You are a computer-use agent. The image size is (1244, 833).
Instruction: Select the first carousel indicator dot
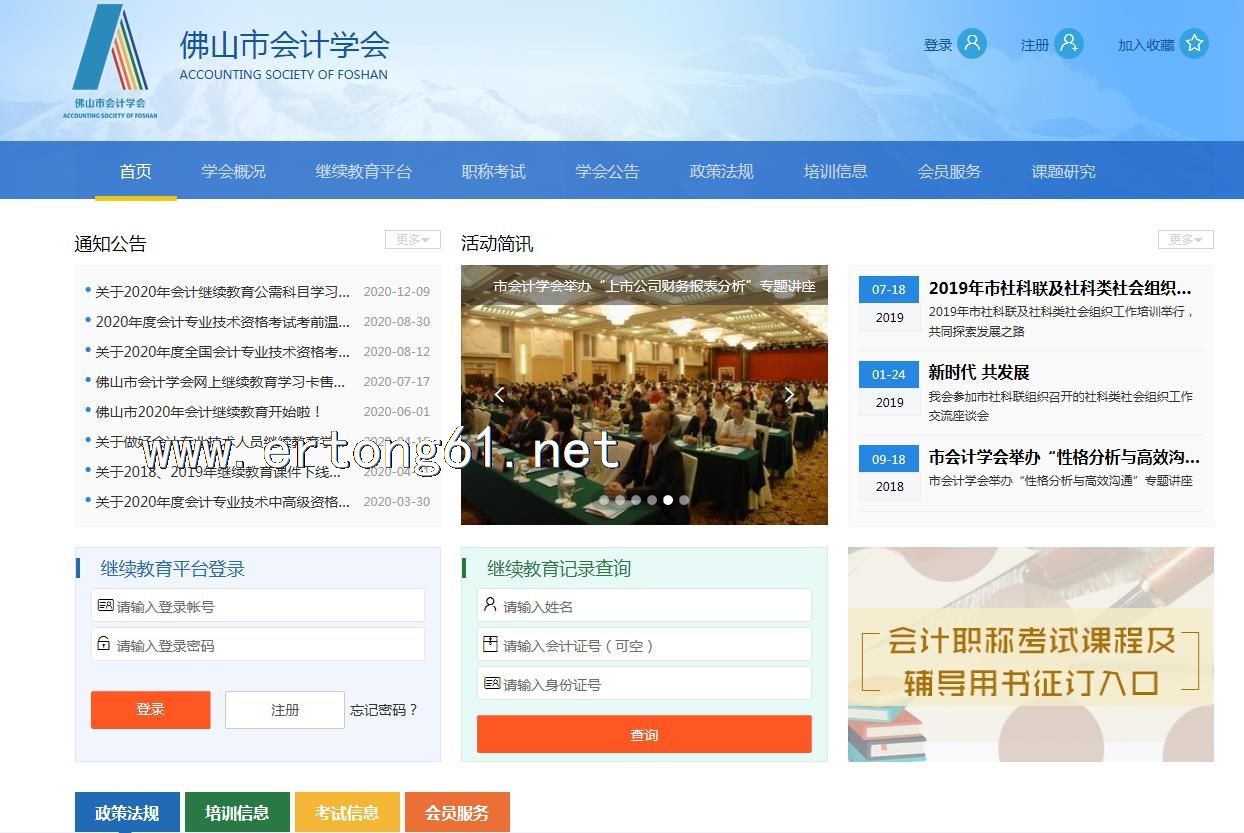(x=604, y=500)
